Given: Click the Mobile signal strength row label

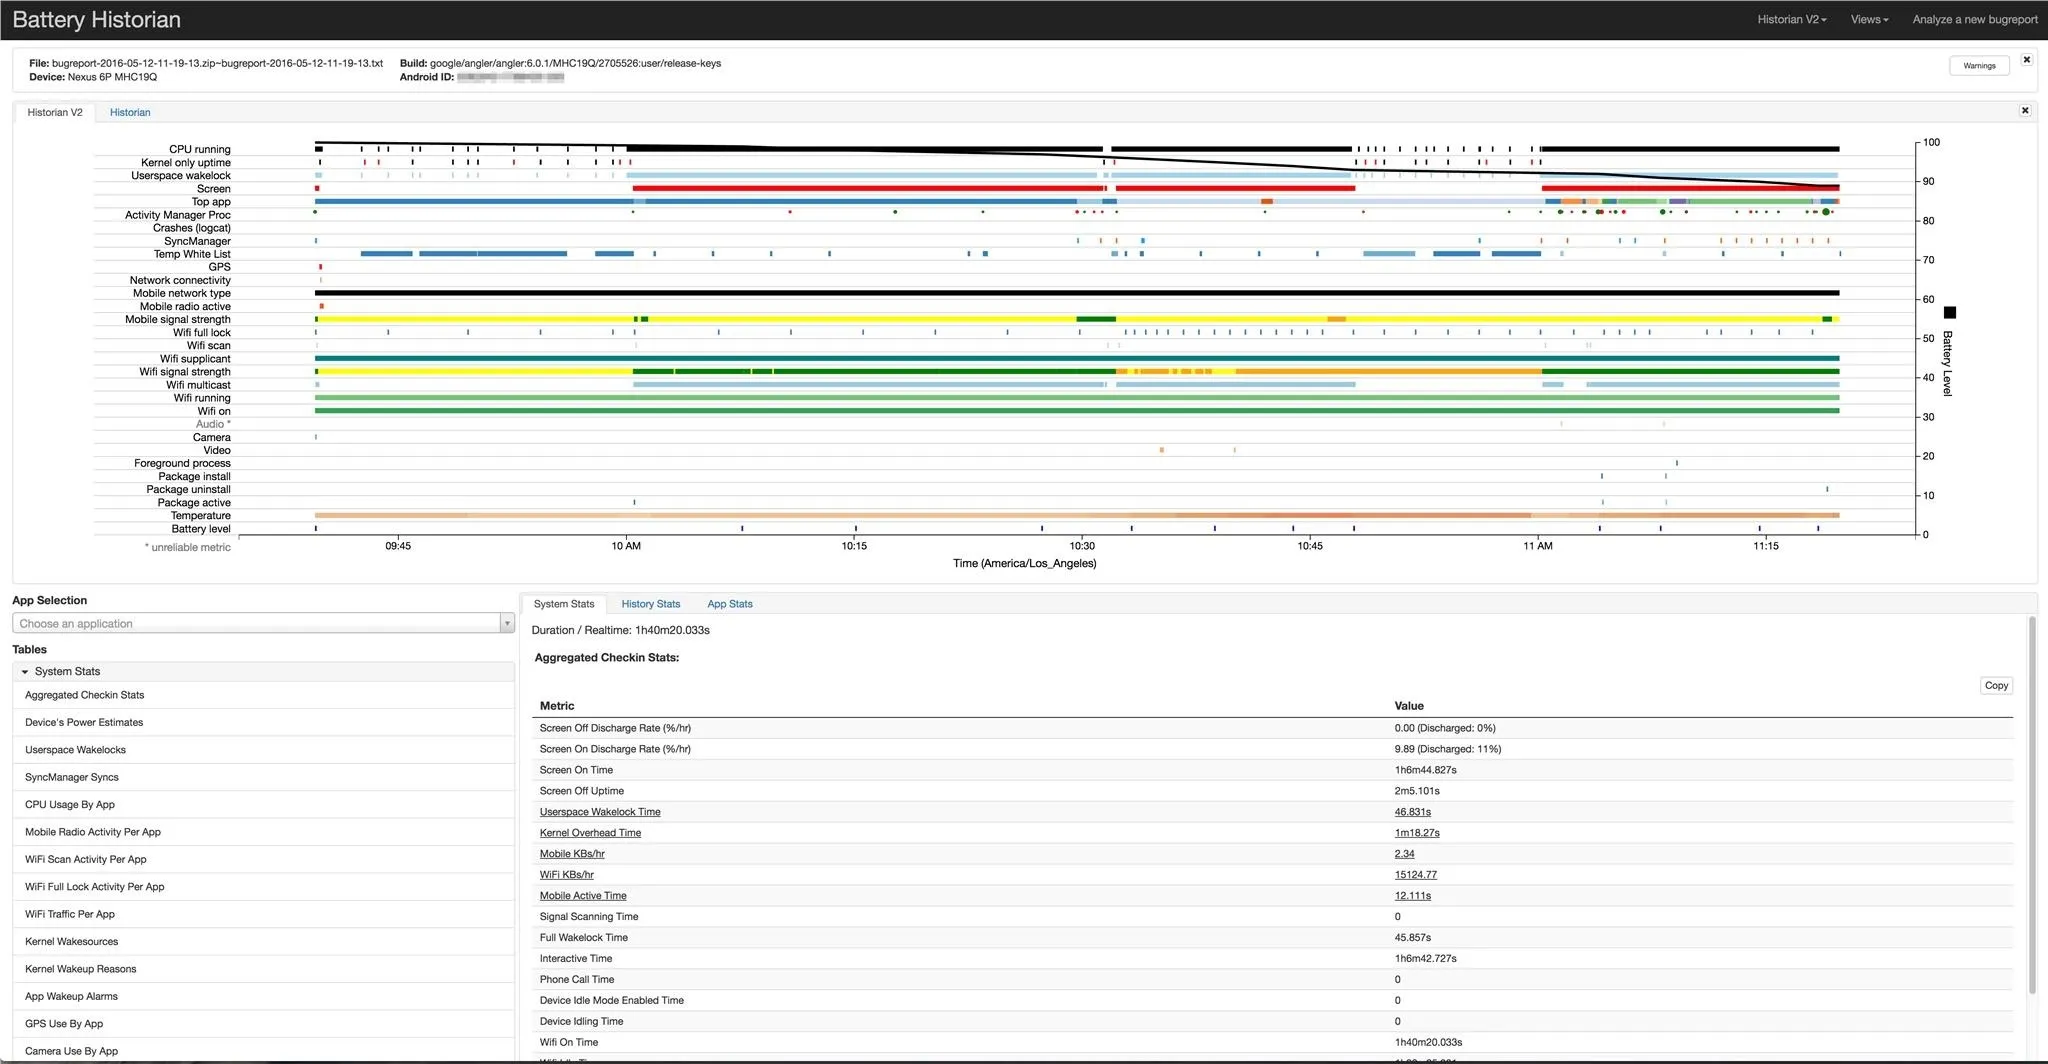Looking at the screenshot, I should 178,320.
